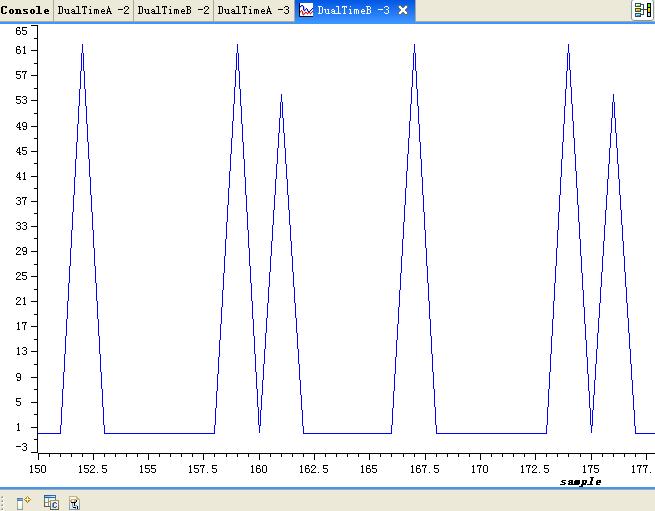
Task: Click the dotted bottom bar drag handle
Action: [2, 502]
